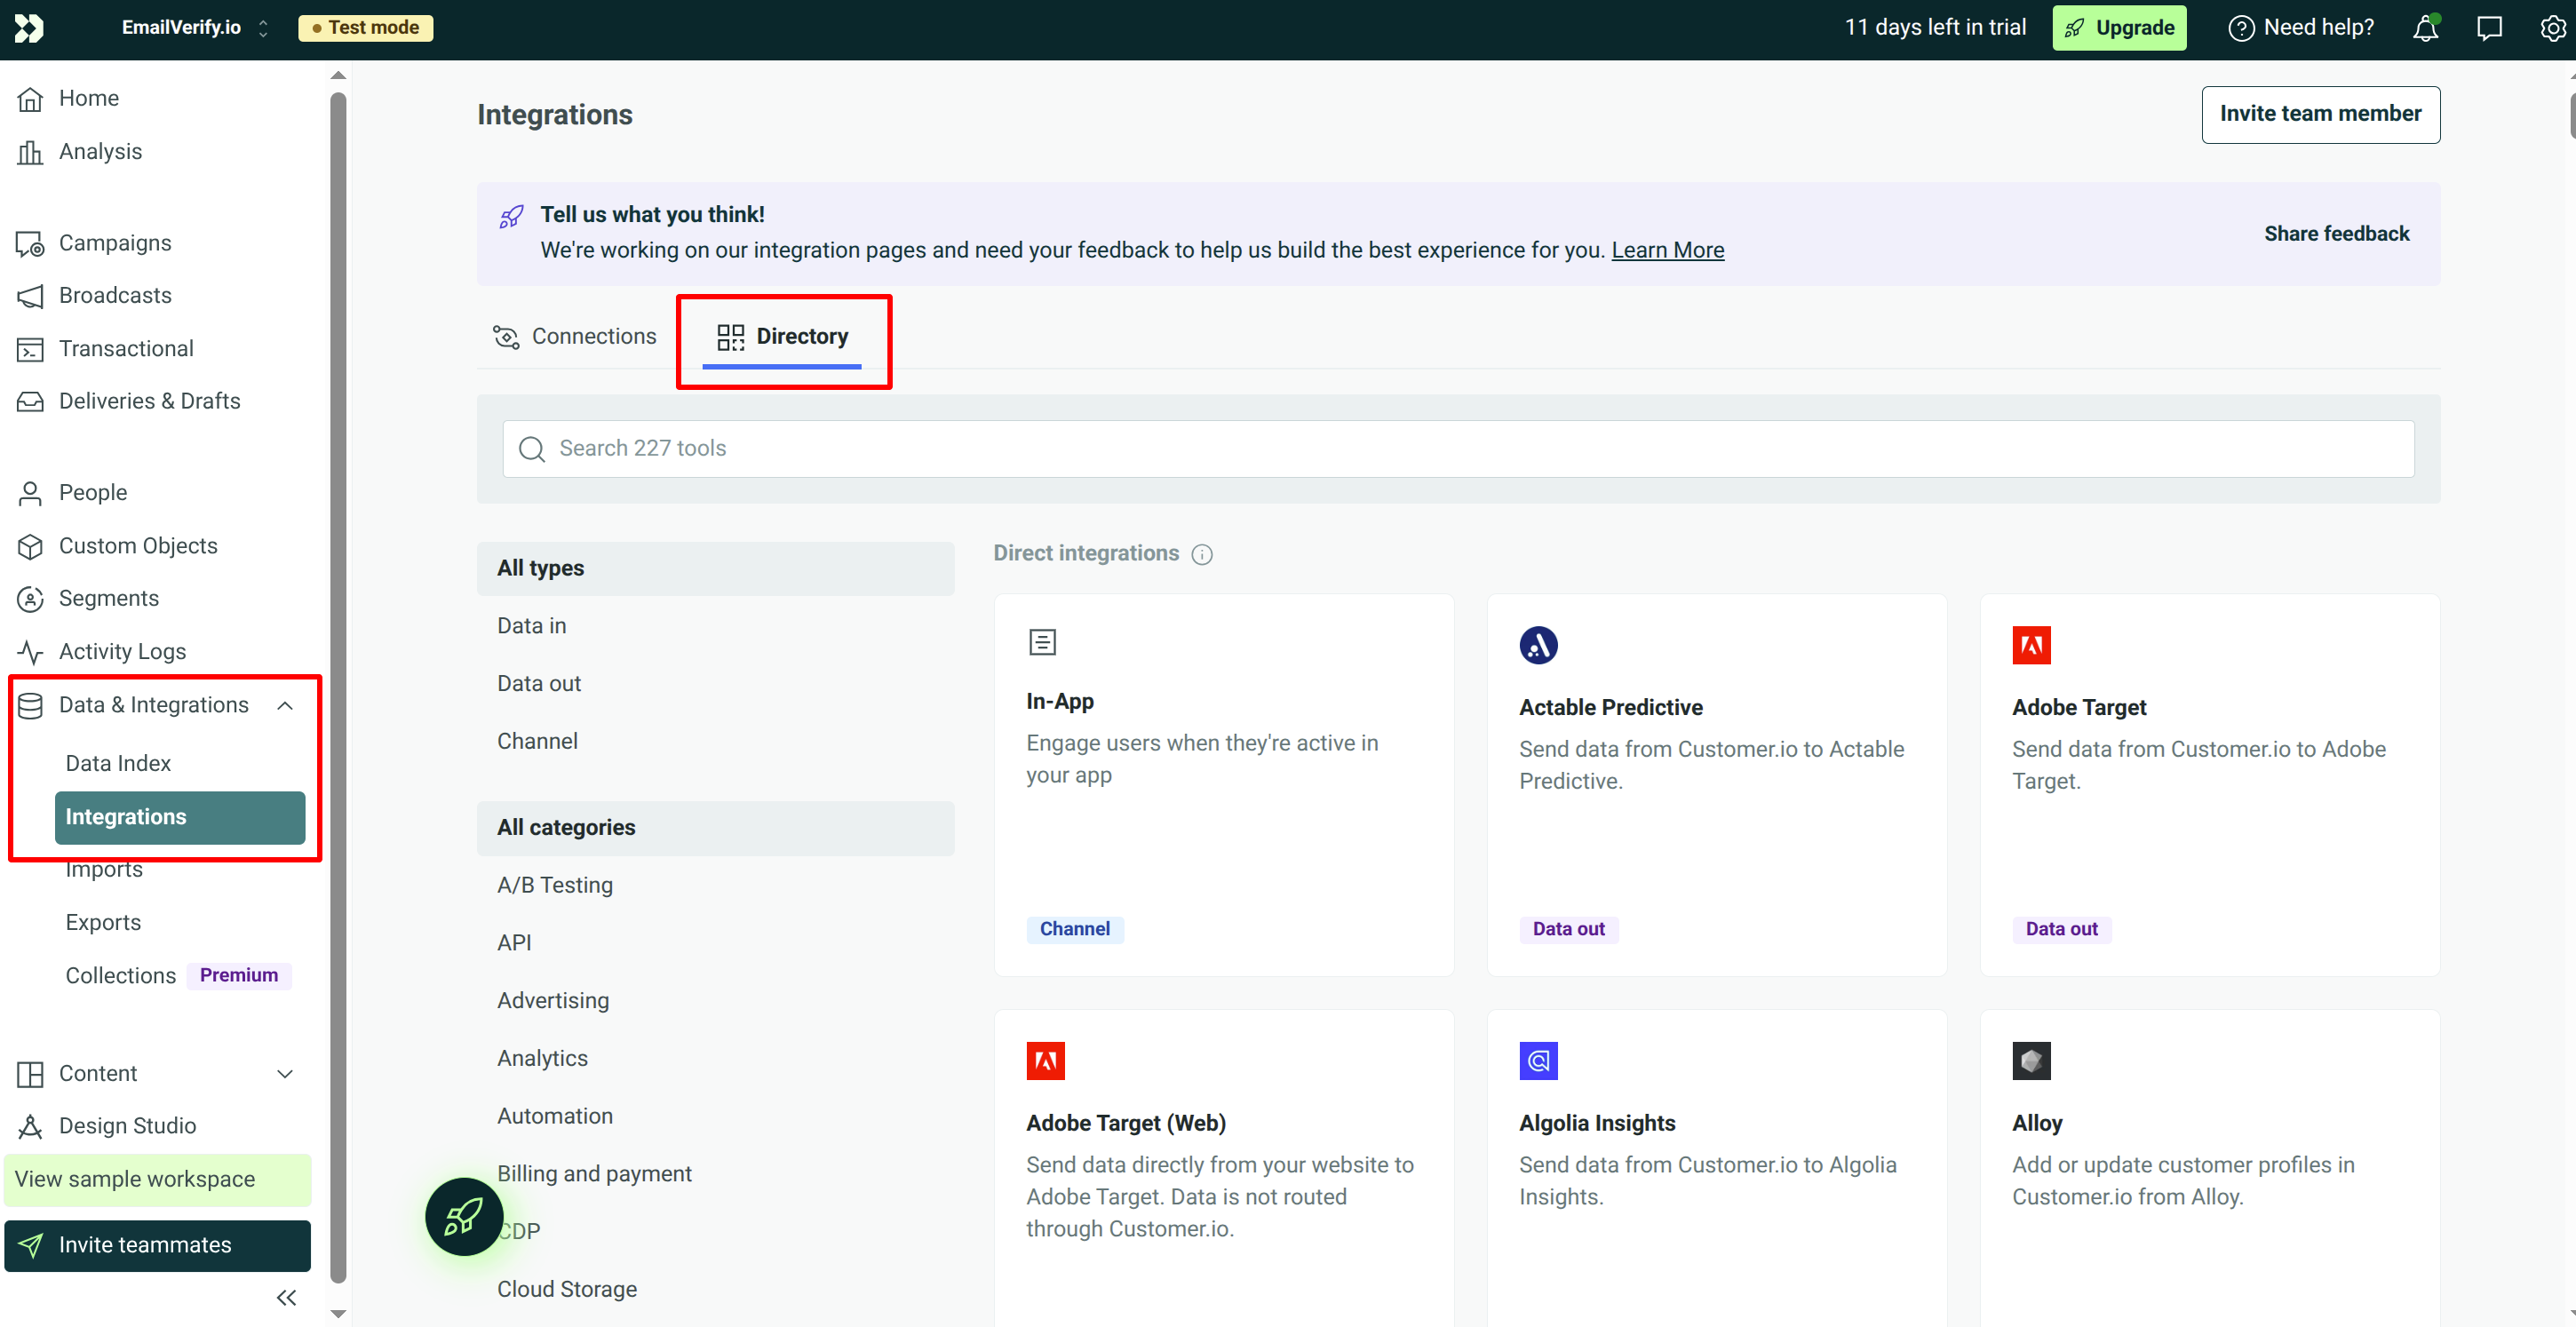Screen dimensions: 2576x1327
Task: Open the notifications bell
Action: 2425,28
